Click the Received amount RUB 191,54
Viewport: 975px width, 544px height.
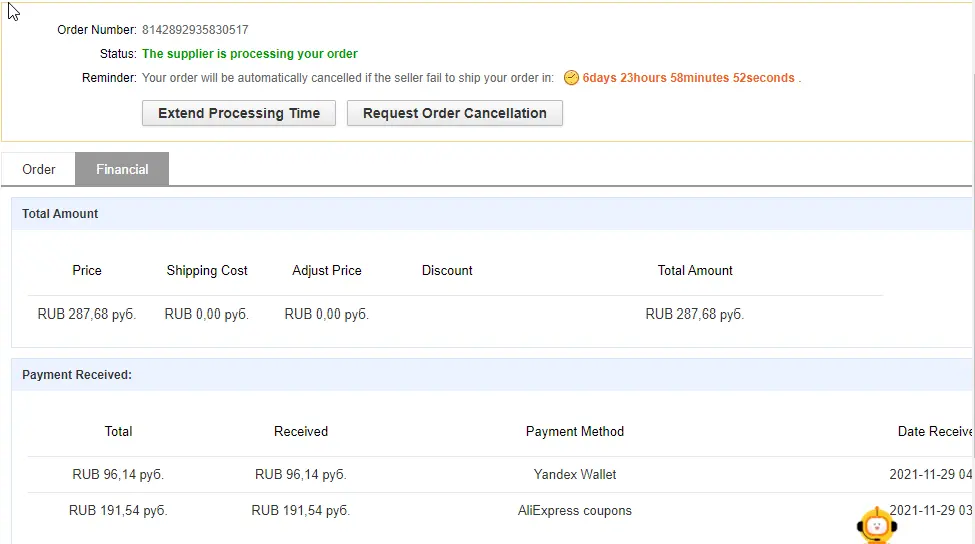300,510
